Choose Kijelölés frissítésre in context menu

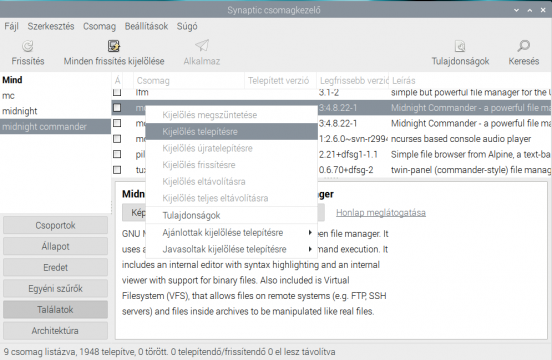232,165
